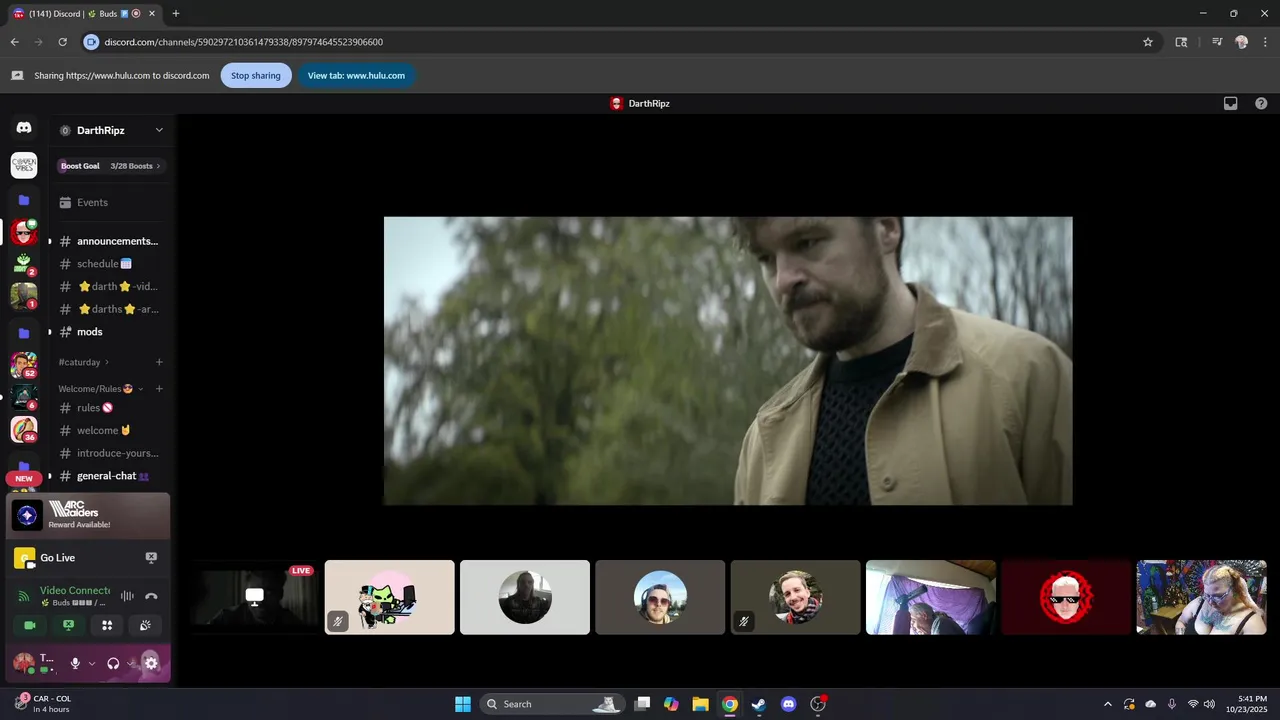
Task: Open a new browser tab
Action: coord(176,13)
